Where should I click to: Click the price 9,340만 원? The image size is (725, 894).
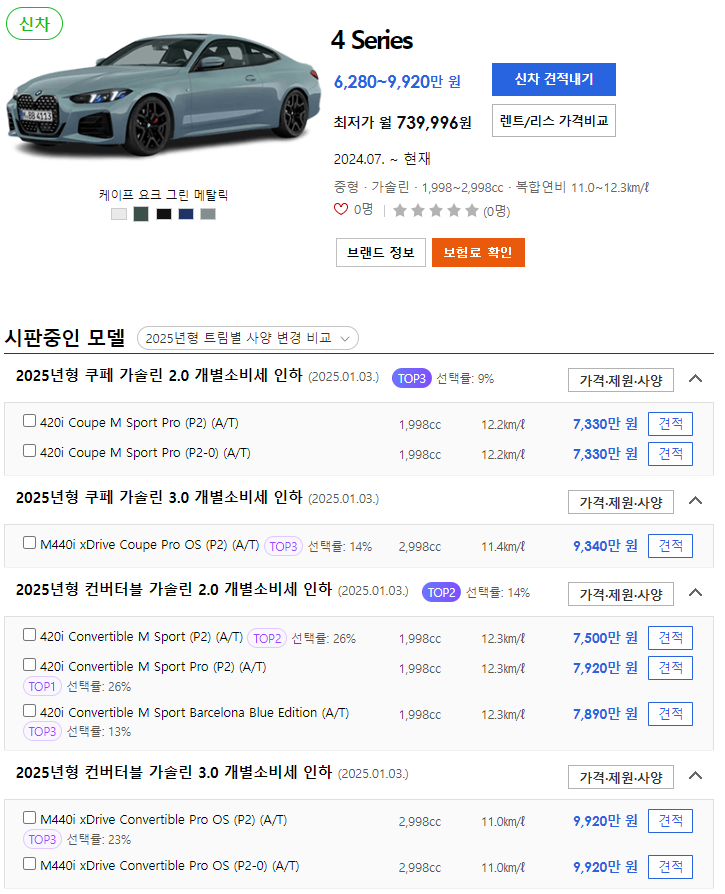[605, 546]
